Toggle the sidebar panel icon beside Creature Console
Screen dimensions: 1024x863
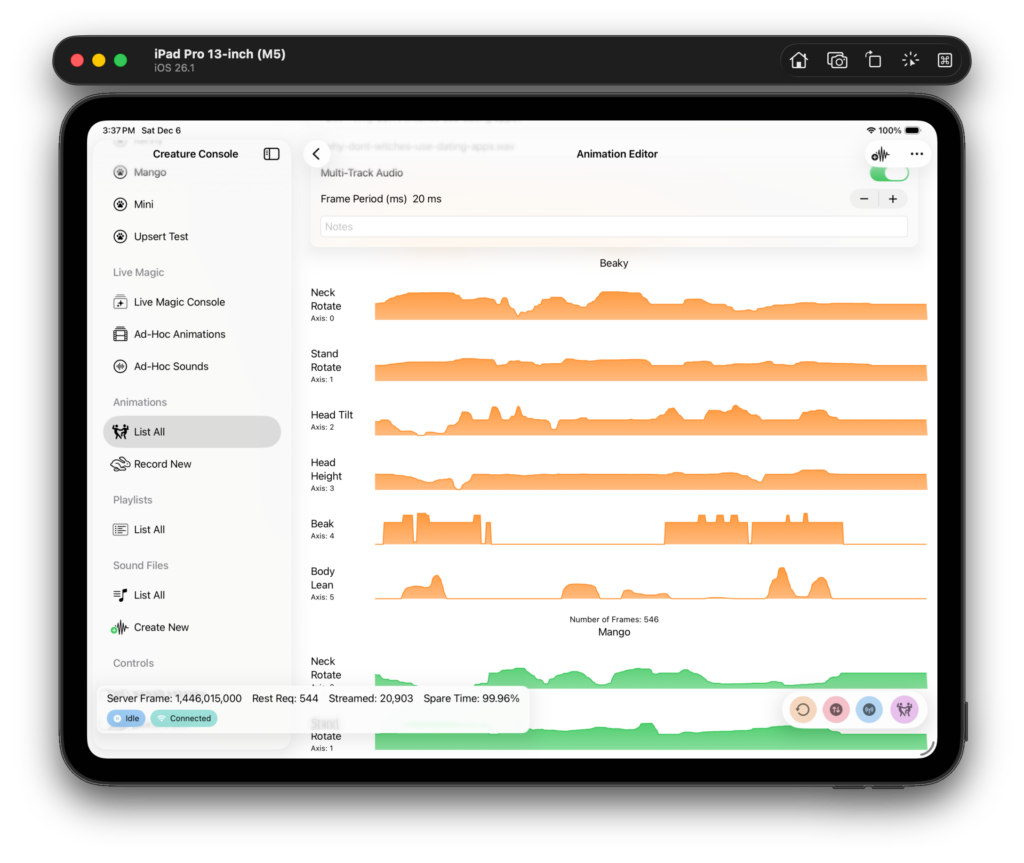pyautogui.click(x=271, y=154)
